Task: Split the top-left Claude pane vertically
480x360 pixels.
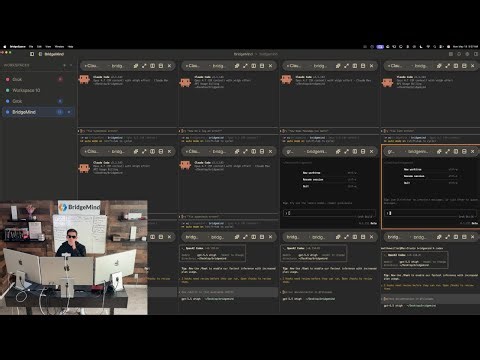Action: point(152,66)
